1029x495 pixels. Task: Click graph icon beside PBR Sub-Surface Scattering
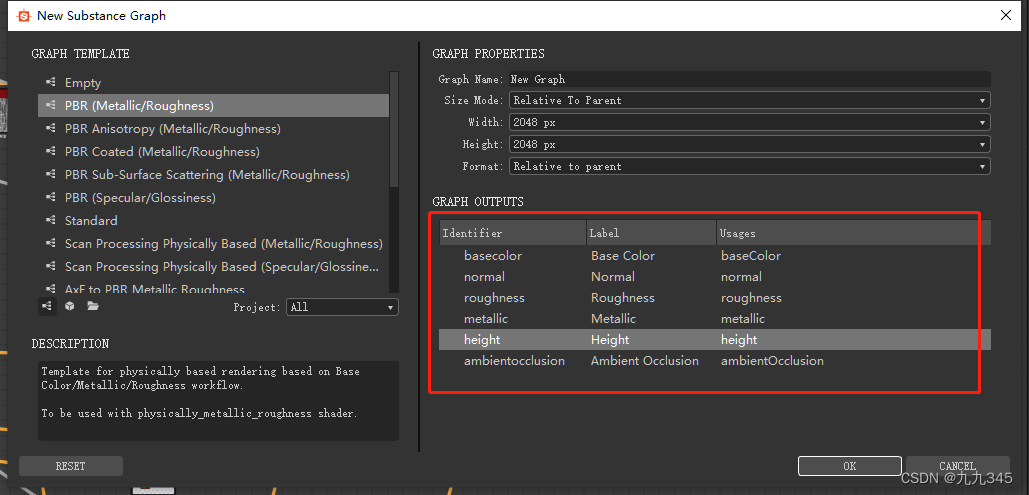pos(50,175)
